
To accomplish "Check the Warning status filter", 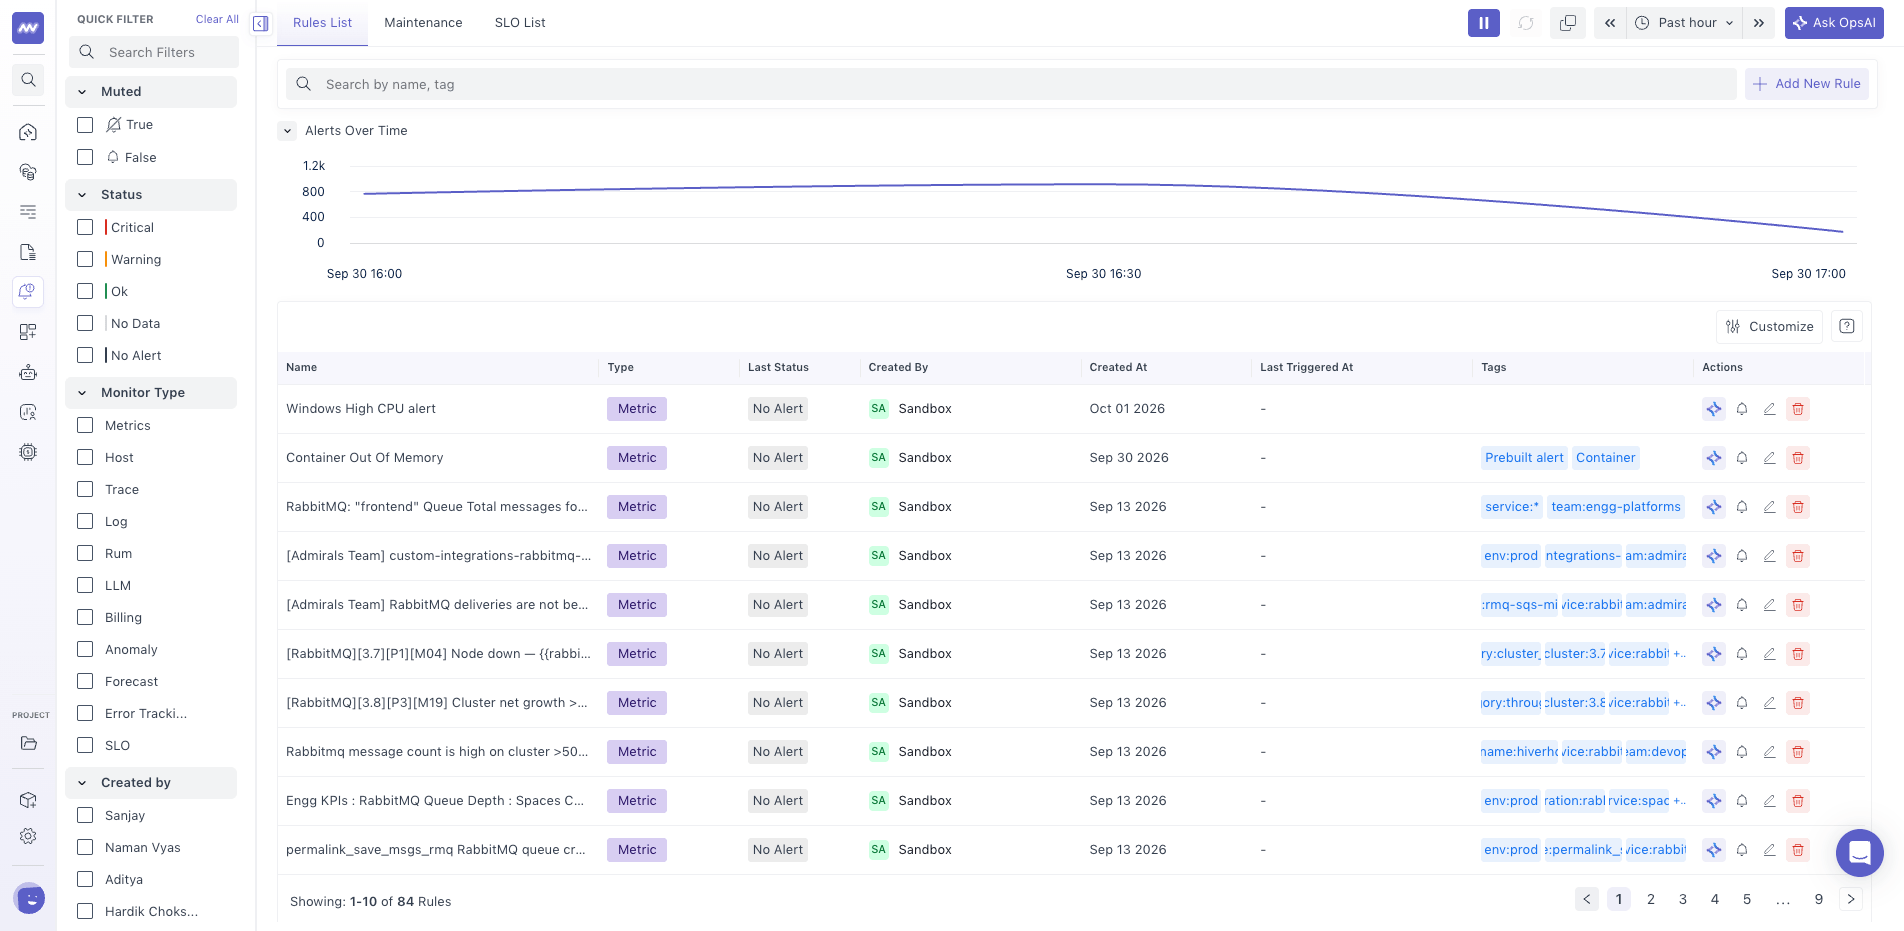I will (x=85, y=259).
